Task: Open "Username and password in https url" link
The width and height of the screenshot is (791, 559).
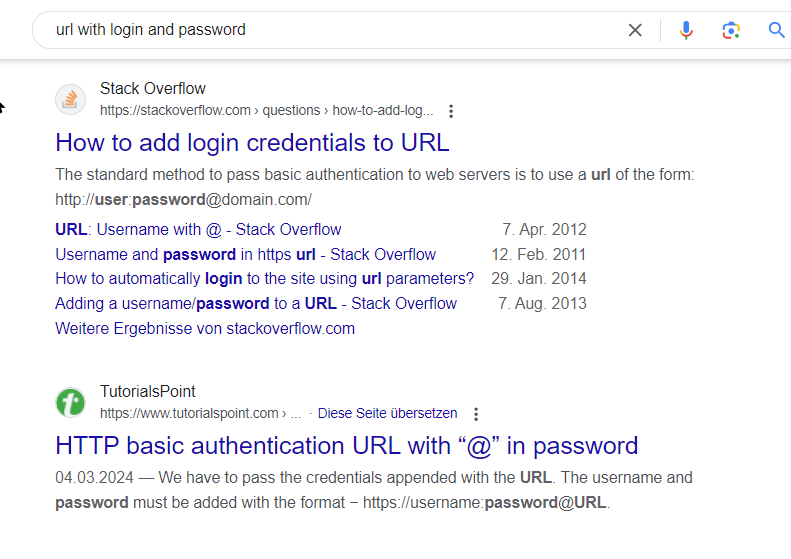Action: pyautogui.click(x=245, y=254)
